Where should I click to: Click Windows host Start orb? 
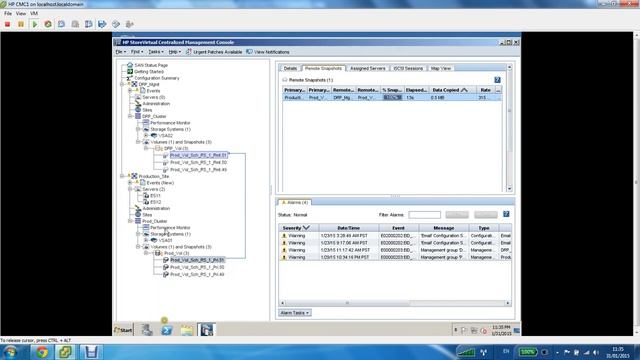(11, 352)
